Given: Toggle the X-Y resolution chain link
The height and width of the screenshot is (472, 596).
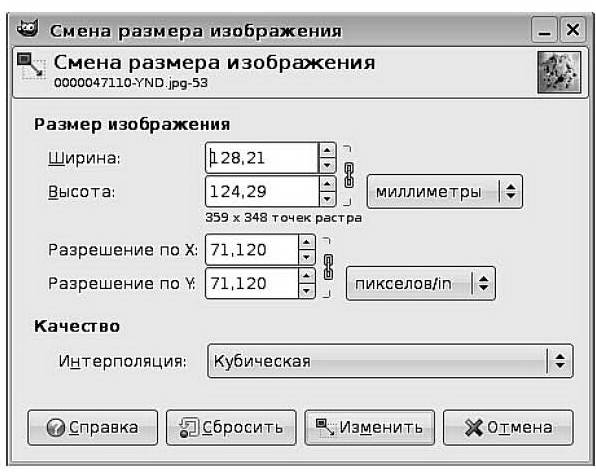Looking at the screenshot, I should click(328, 267).
